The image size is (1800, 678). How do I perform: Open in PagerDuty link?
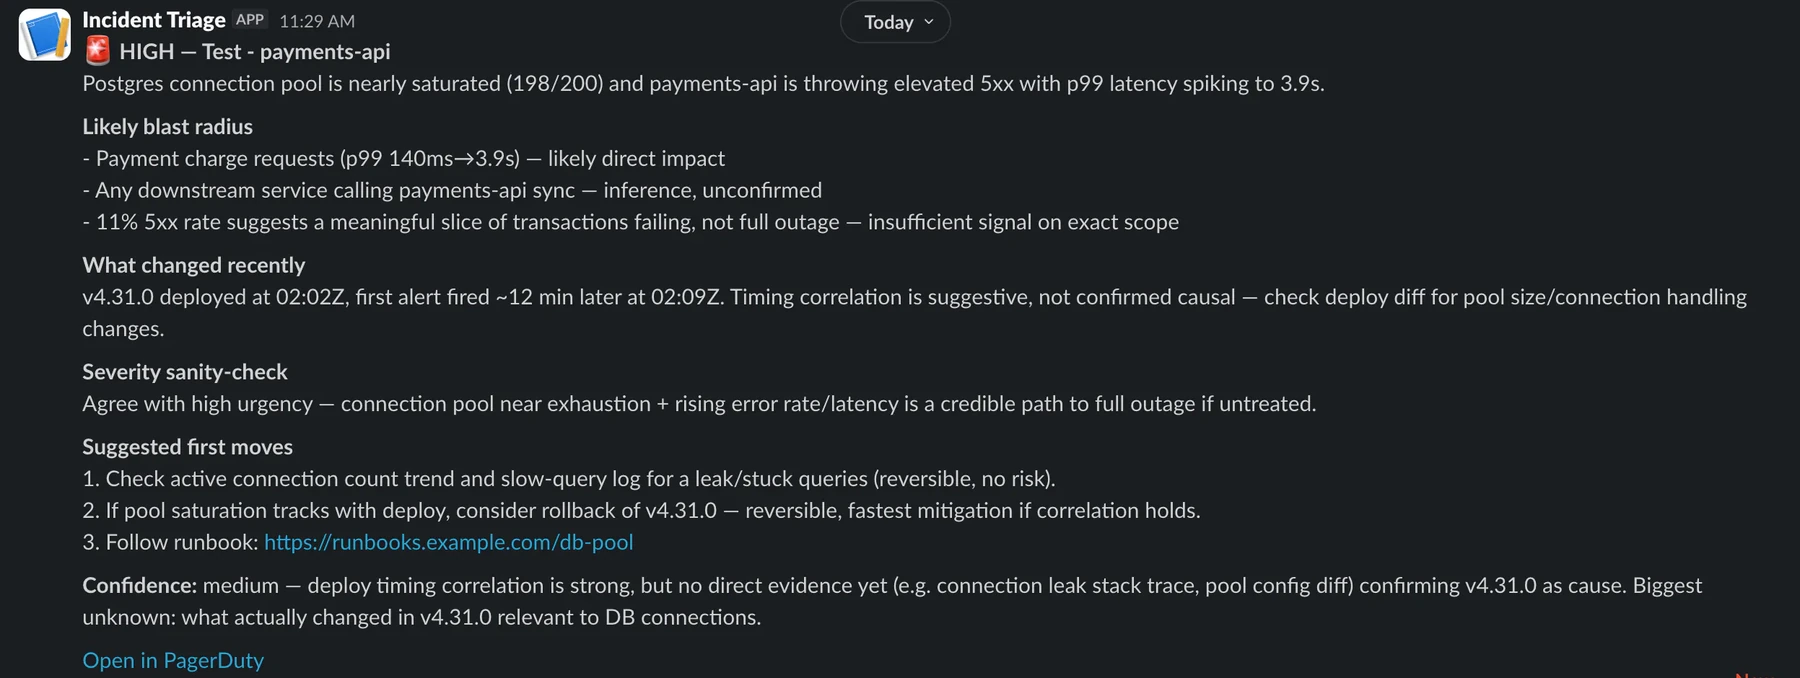[x=173, y=660]
